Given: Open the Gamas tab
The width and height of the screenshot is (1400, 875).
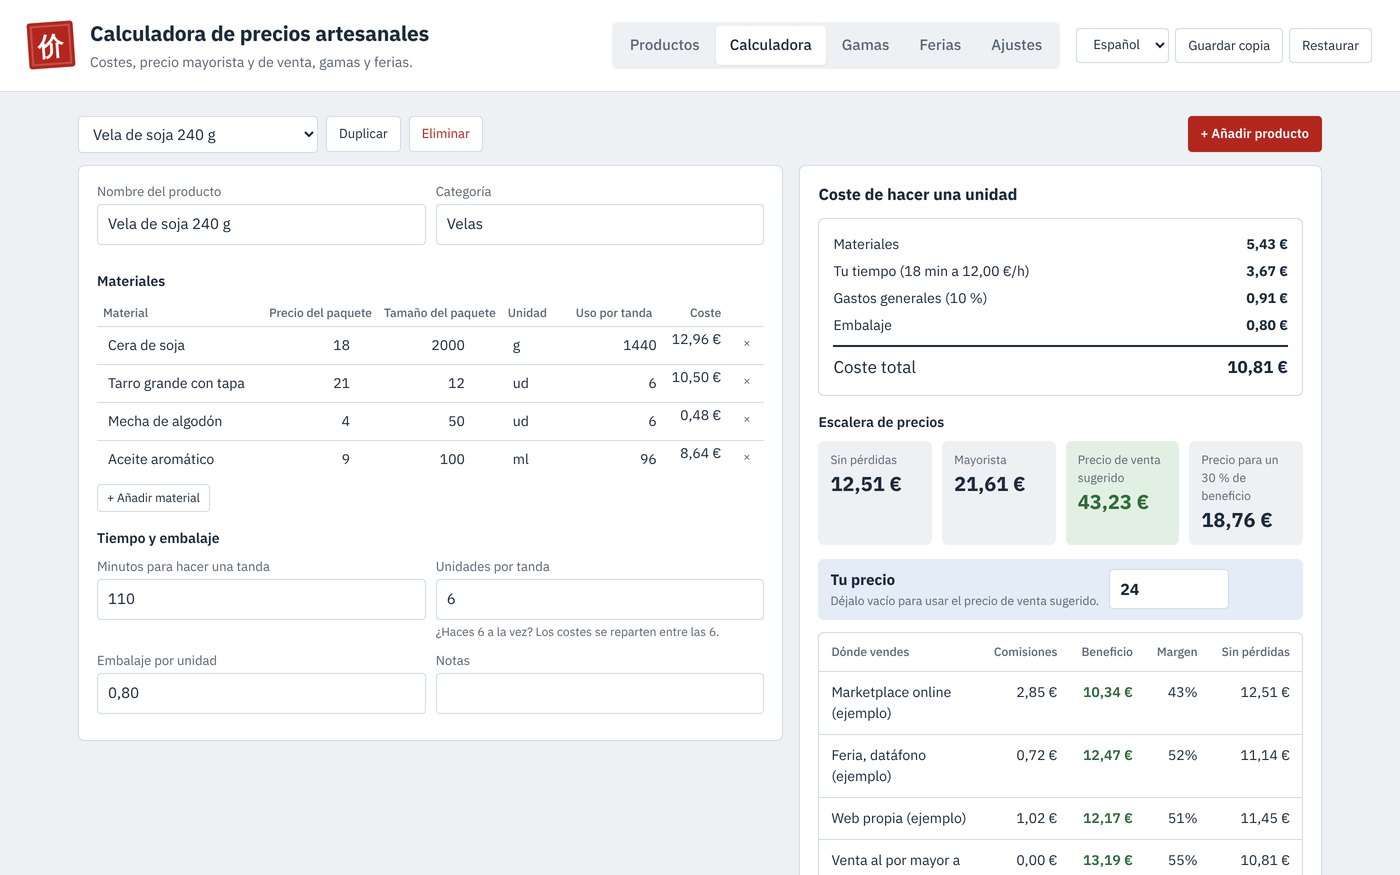Looking at the screenshot, I should (x=865, y=45).
